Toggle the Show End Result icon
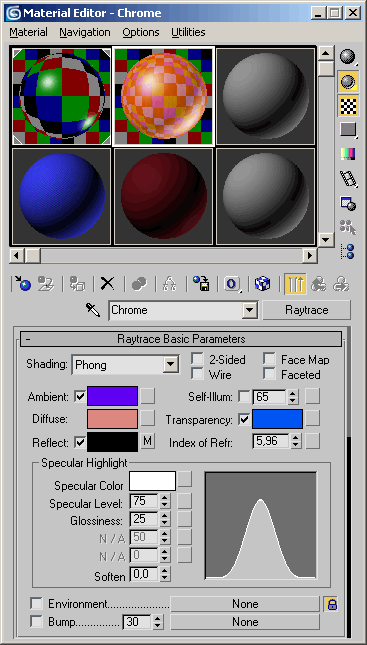367x645 pixels. click(x=295, y=283)
